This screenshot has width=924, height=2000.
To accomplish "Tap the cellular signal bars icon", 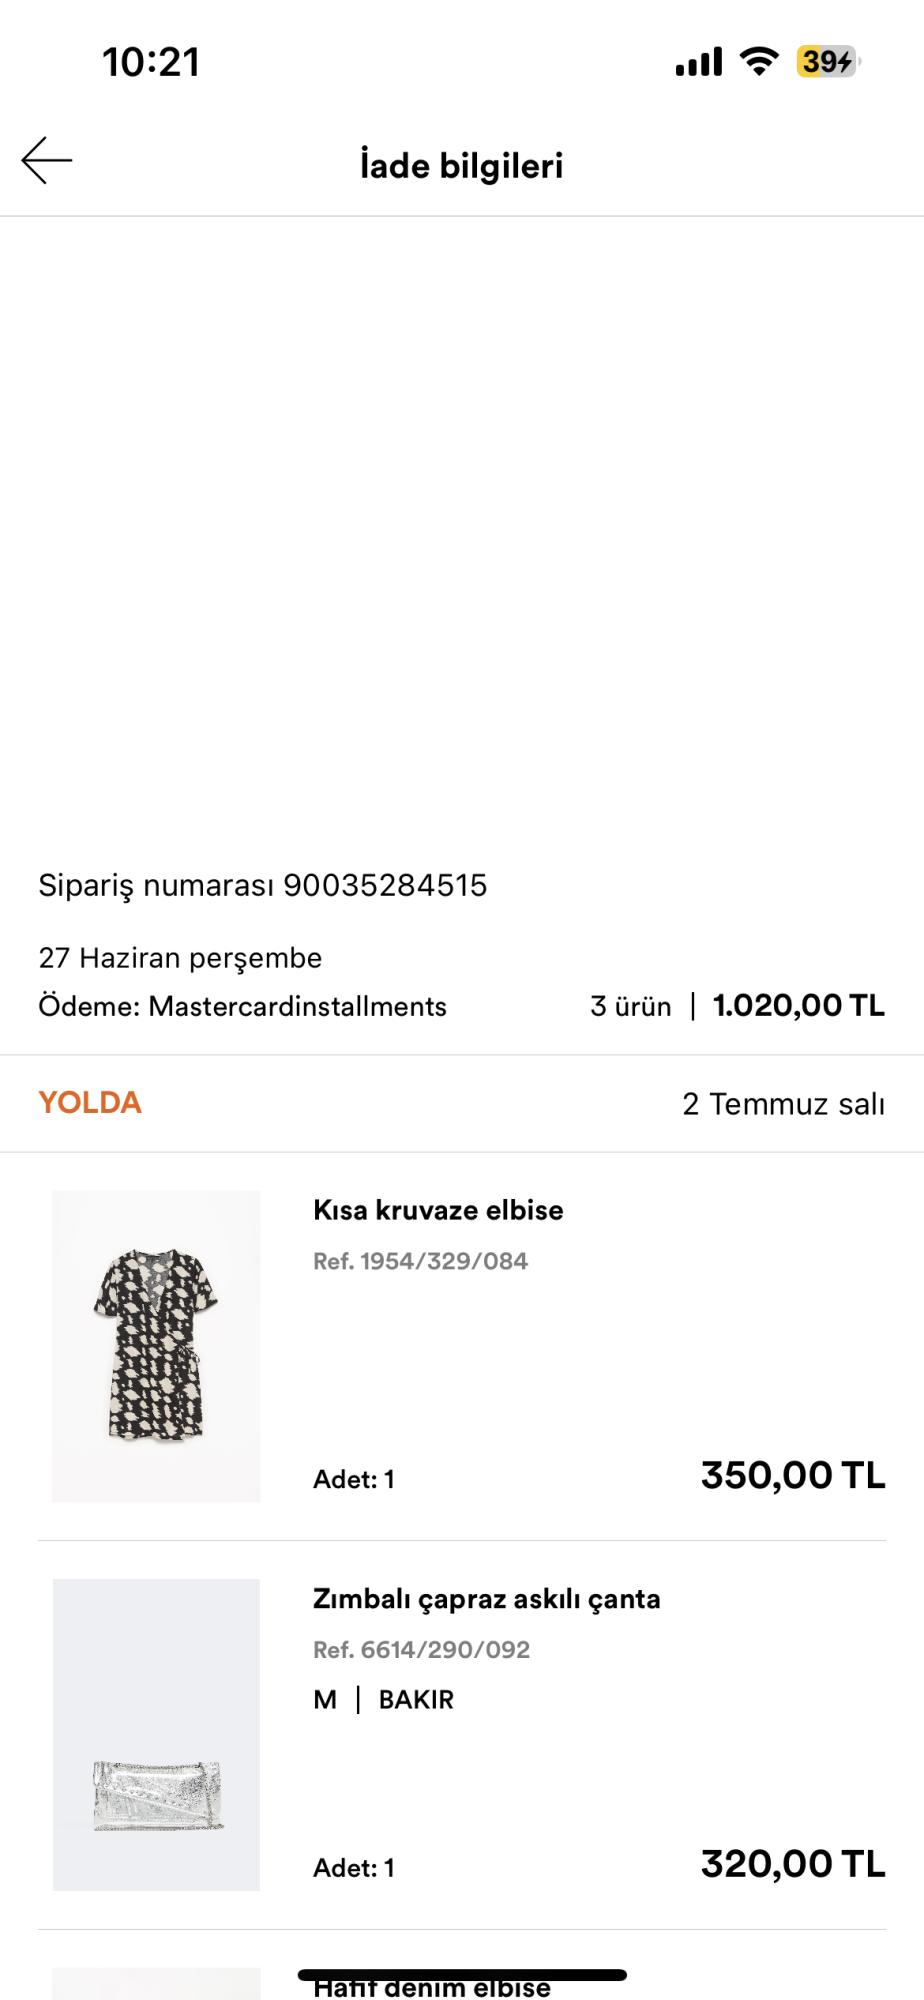I will pos(698,62).
